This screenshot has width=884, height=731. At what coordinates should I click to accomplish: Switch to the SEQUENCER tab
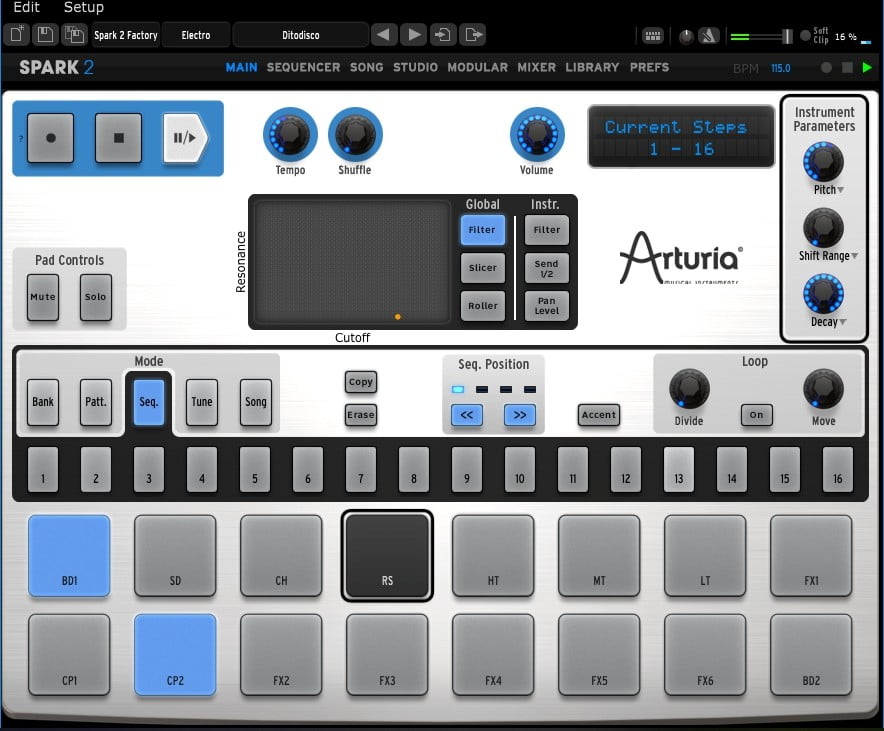[303, 68]
